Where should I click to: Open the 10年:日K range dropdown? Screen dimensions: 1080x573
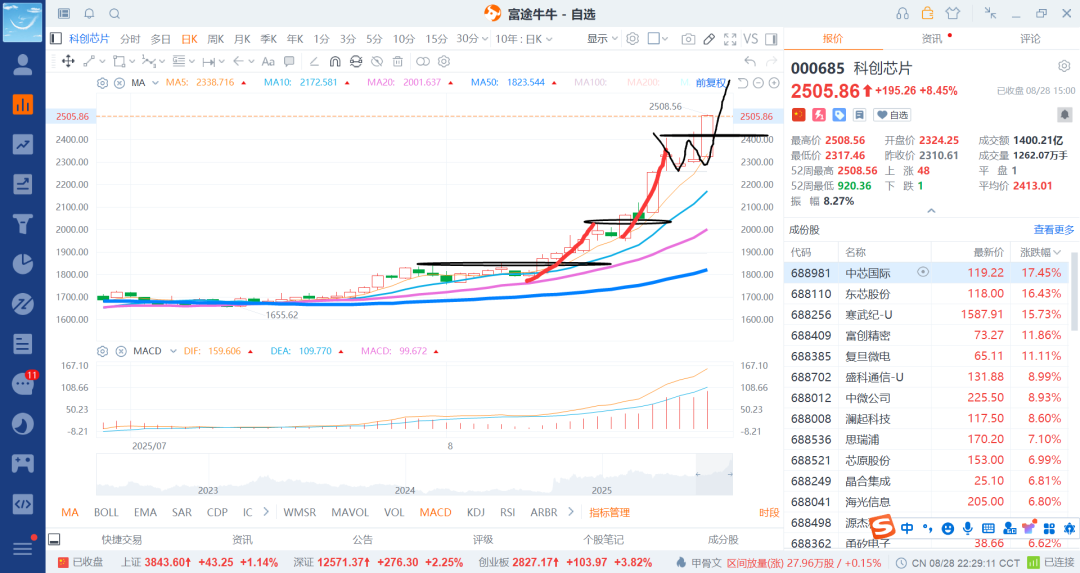coord(524,39)
